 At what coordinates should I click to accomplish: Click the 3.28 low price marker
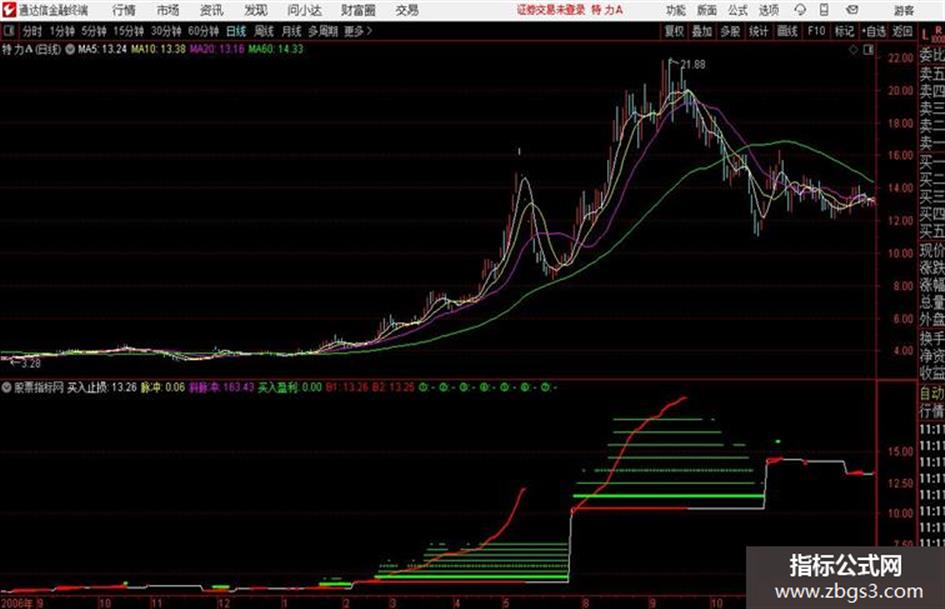[30, 364]
